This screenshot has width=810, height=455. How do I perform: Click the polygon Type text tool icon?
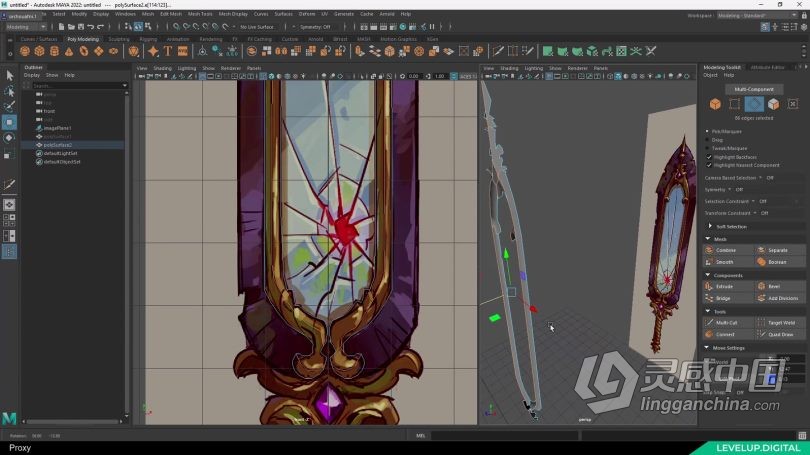click(168, 51)
